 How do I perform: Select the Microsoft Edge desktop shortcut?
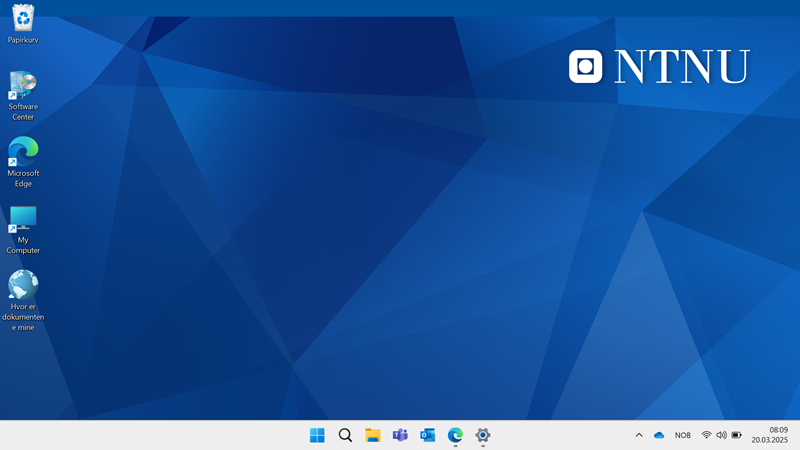[23, 162]
